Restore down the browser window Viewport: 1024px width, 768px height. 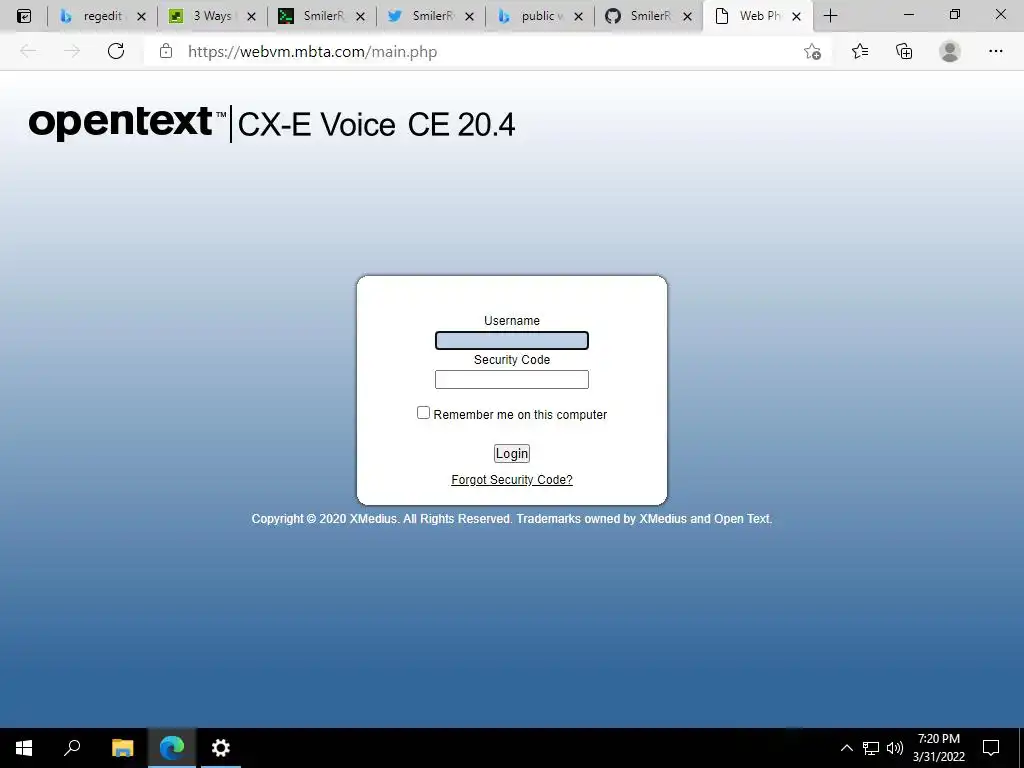click(x=954, y=15)
